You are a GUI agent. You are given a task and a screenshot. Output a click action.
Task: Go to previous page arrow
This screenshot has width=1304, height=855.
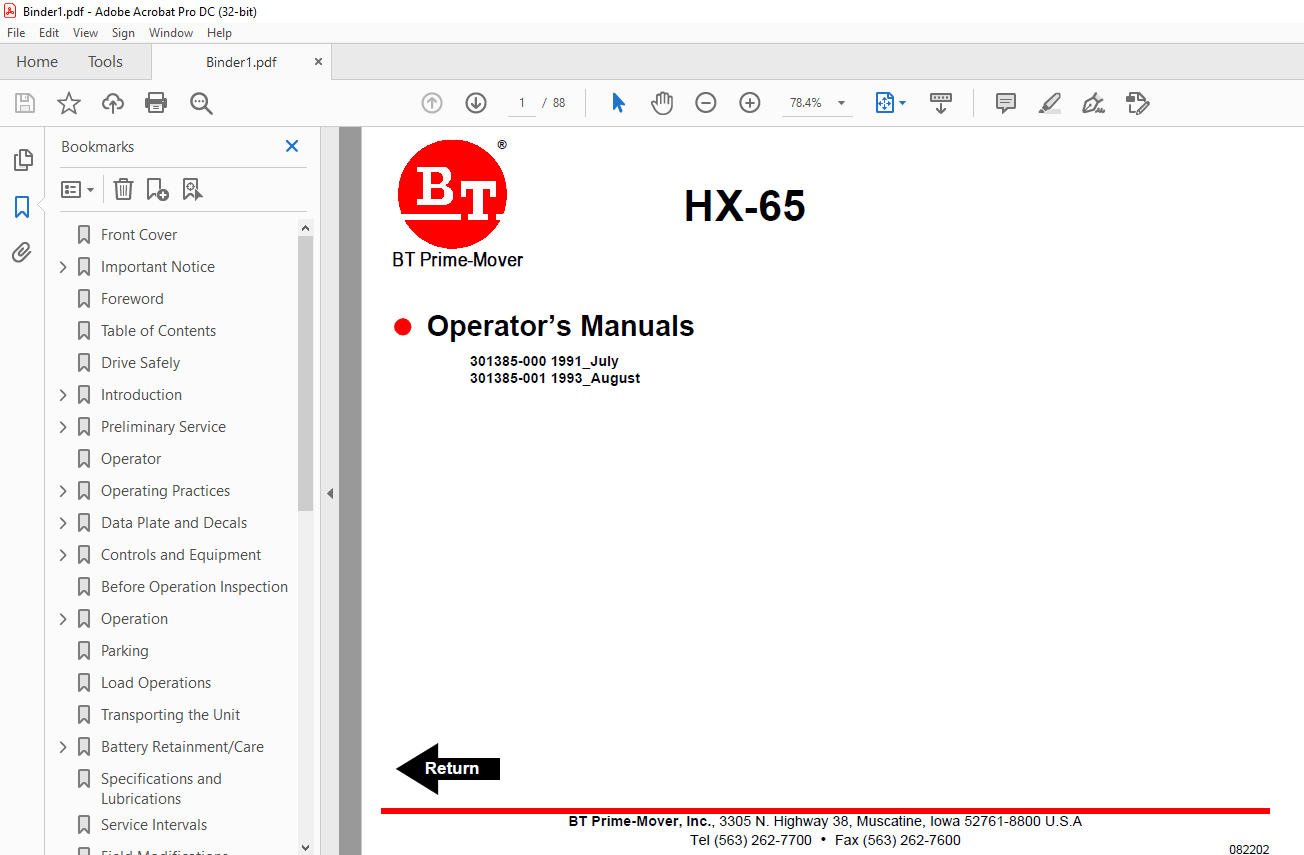pos(432,103)
